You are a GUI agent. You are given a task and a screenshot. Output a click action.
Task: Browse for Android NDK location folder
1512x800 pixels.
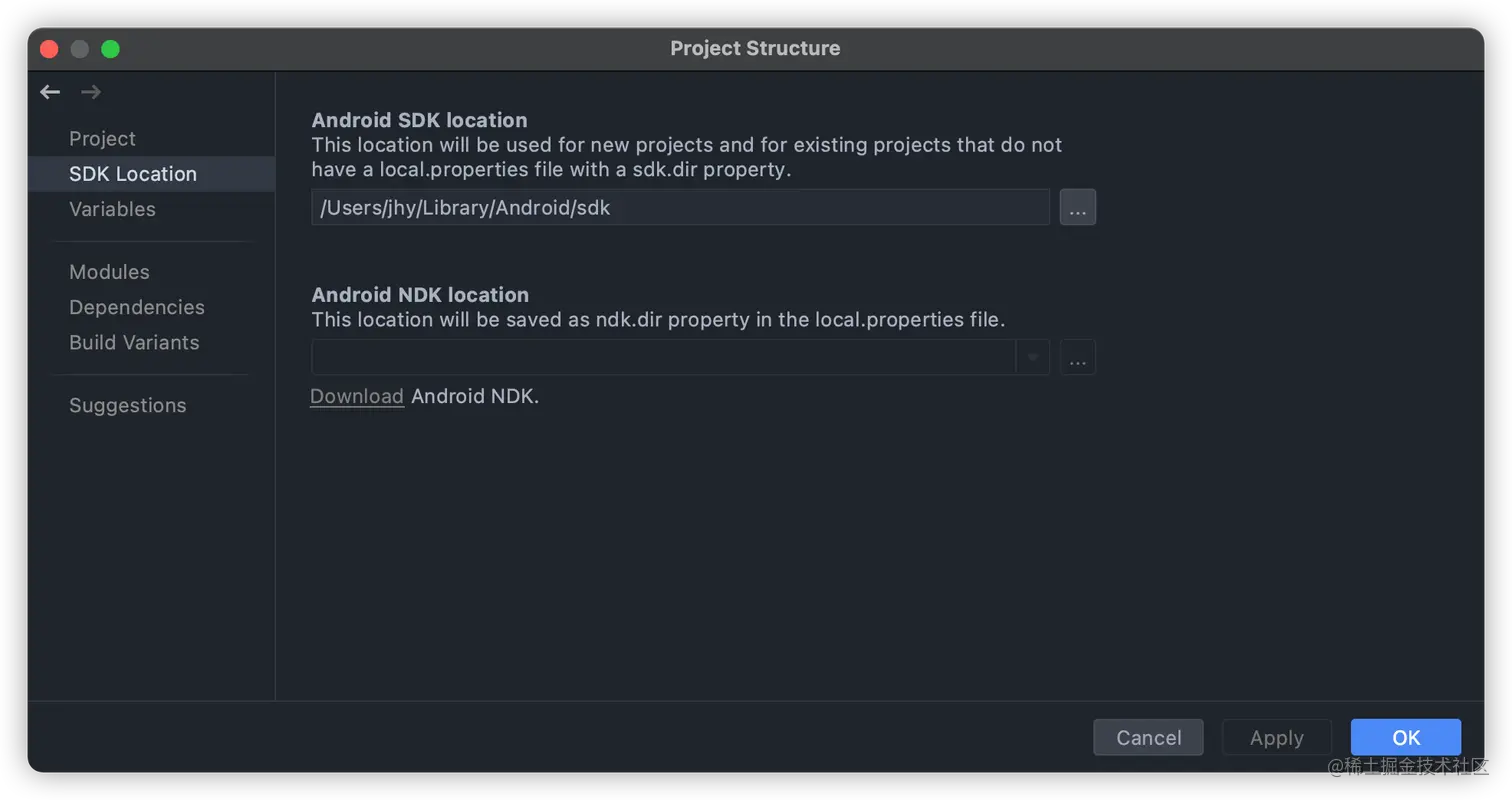click(1077, 358)
